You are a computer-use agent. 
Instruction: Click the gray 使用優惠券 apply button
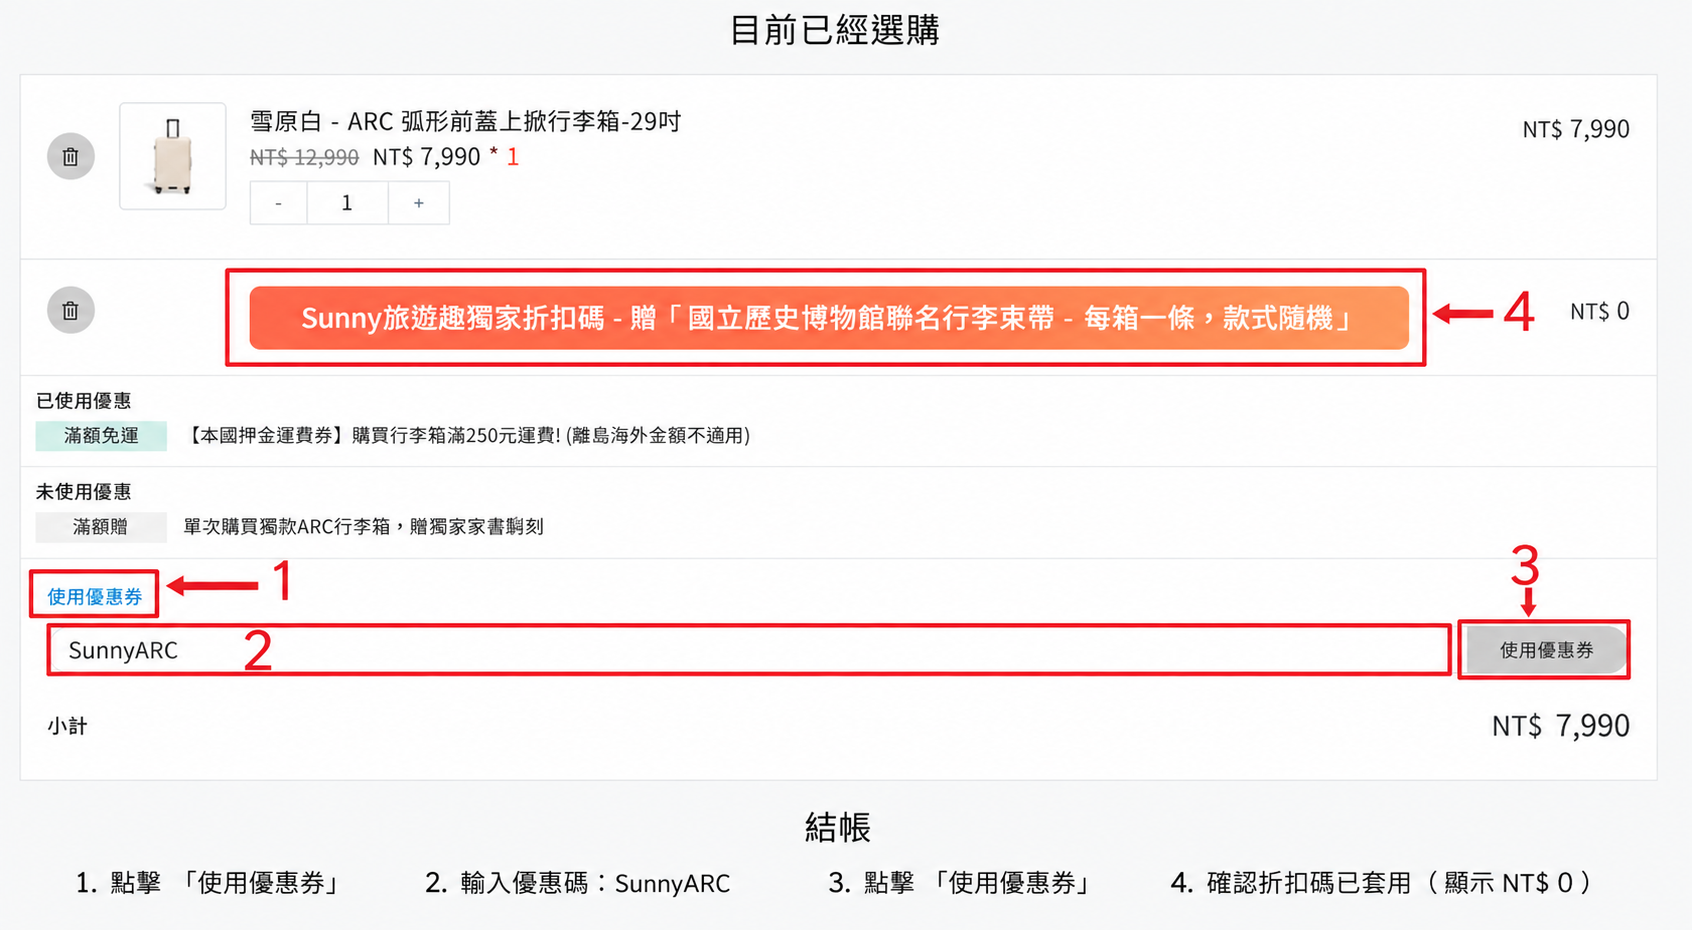1545,650
